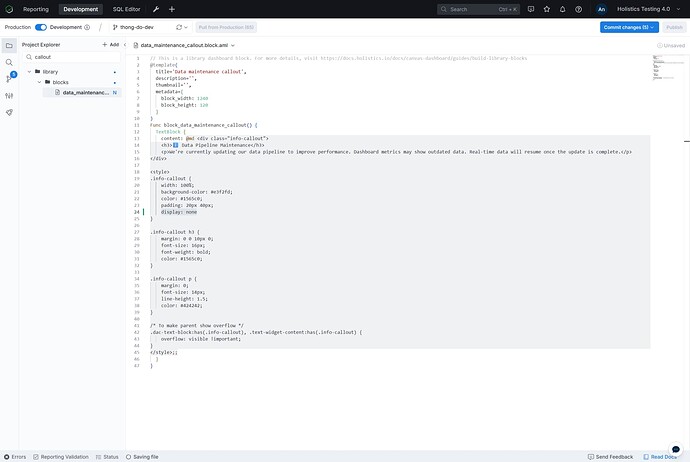Viewport: 690px width, 462px height.
Task: Click the Project Explorer callout search box
Action: (x=72, y=57)
